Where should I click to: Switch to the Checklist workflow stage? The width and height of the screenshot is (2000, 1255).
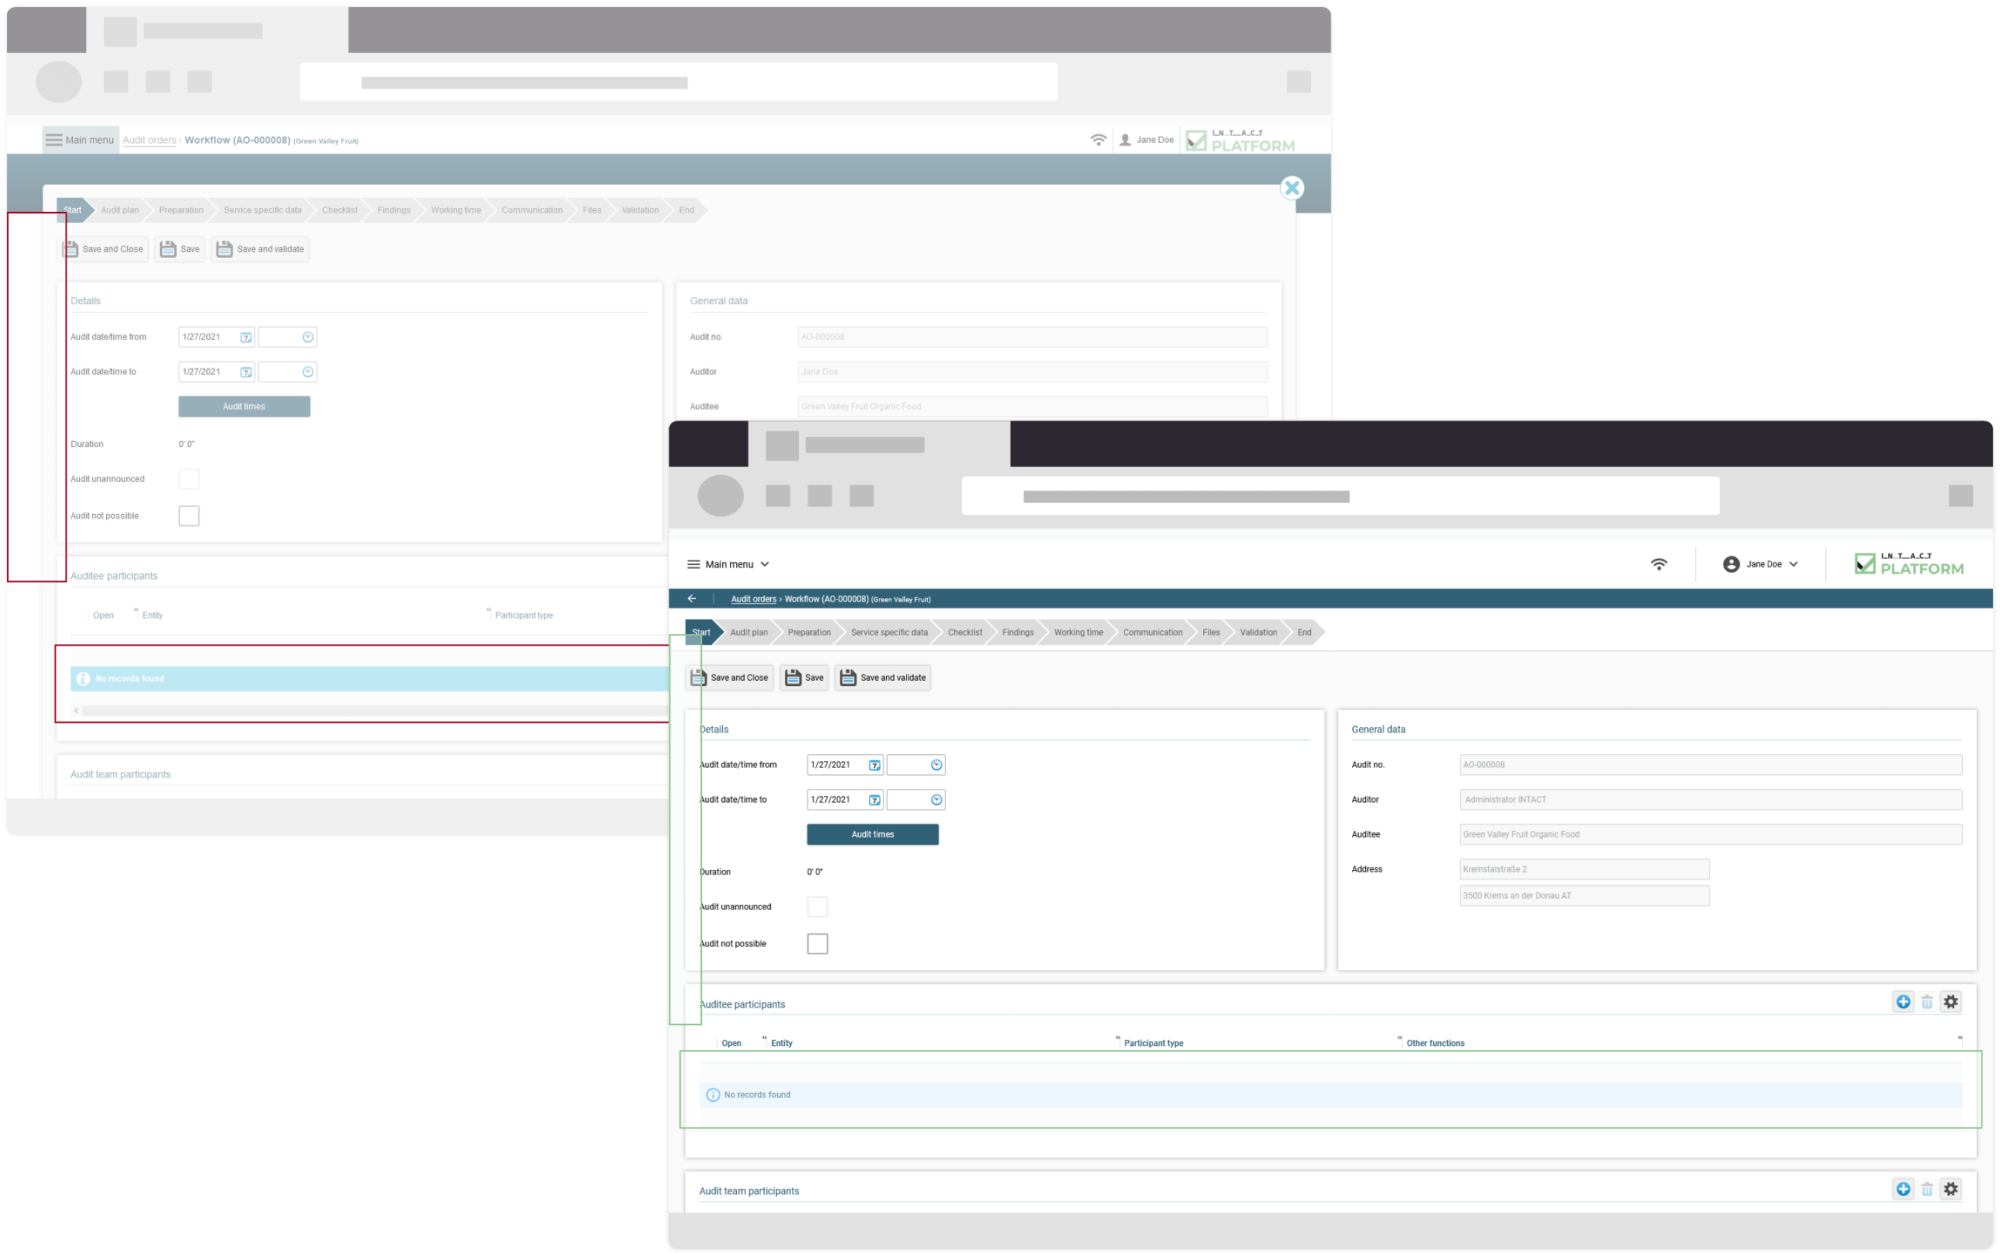pos(963,632)
